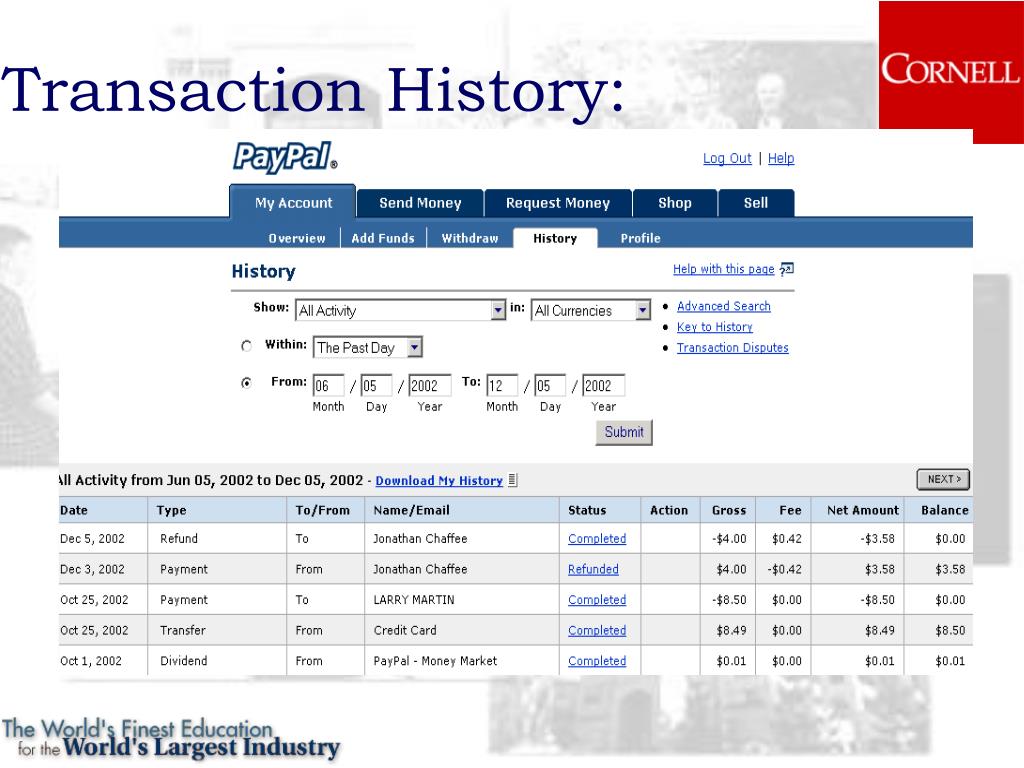Select the History sub-tab

[555, 238]
